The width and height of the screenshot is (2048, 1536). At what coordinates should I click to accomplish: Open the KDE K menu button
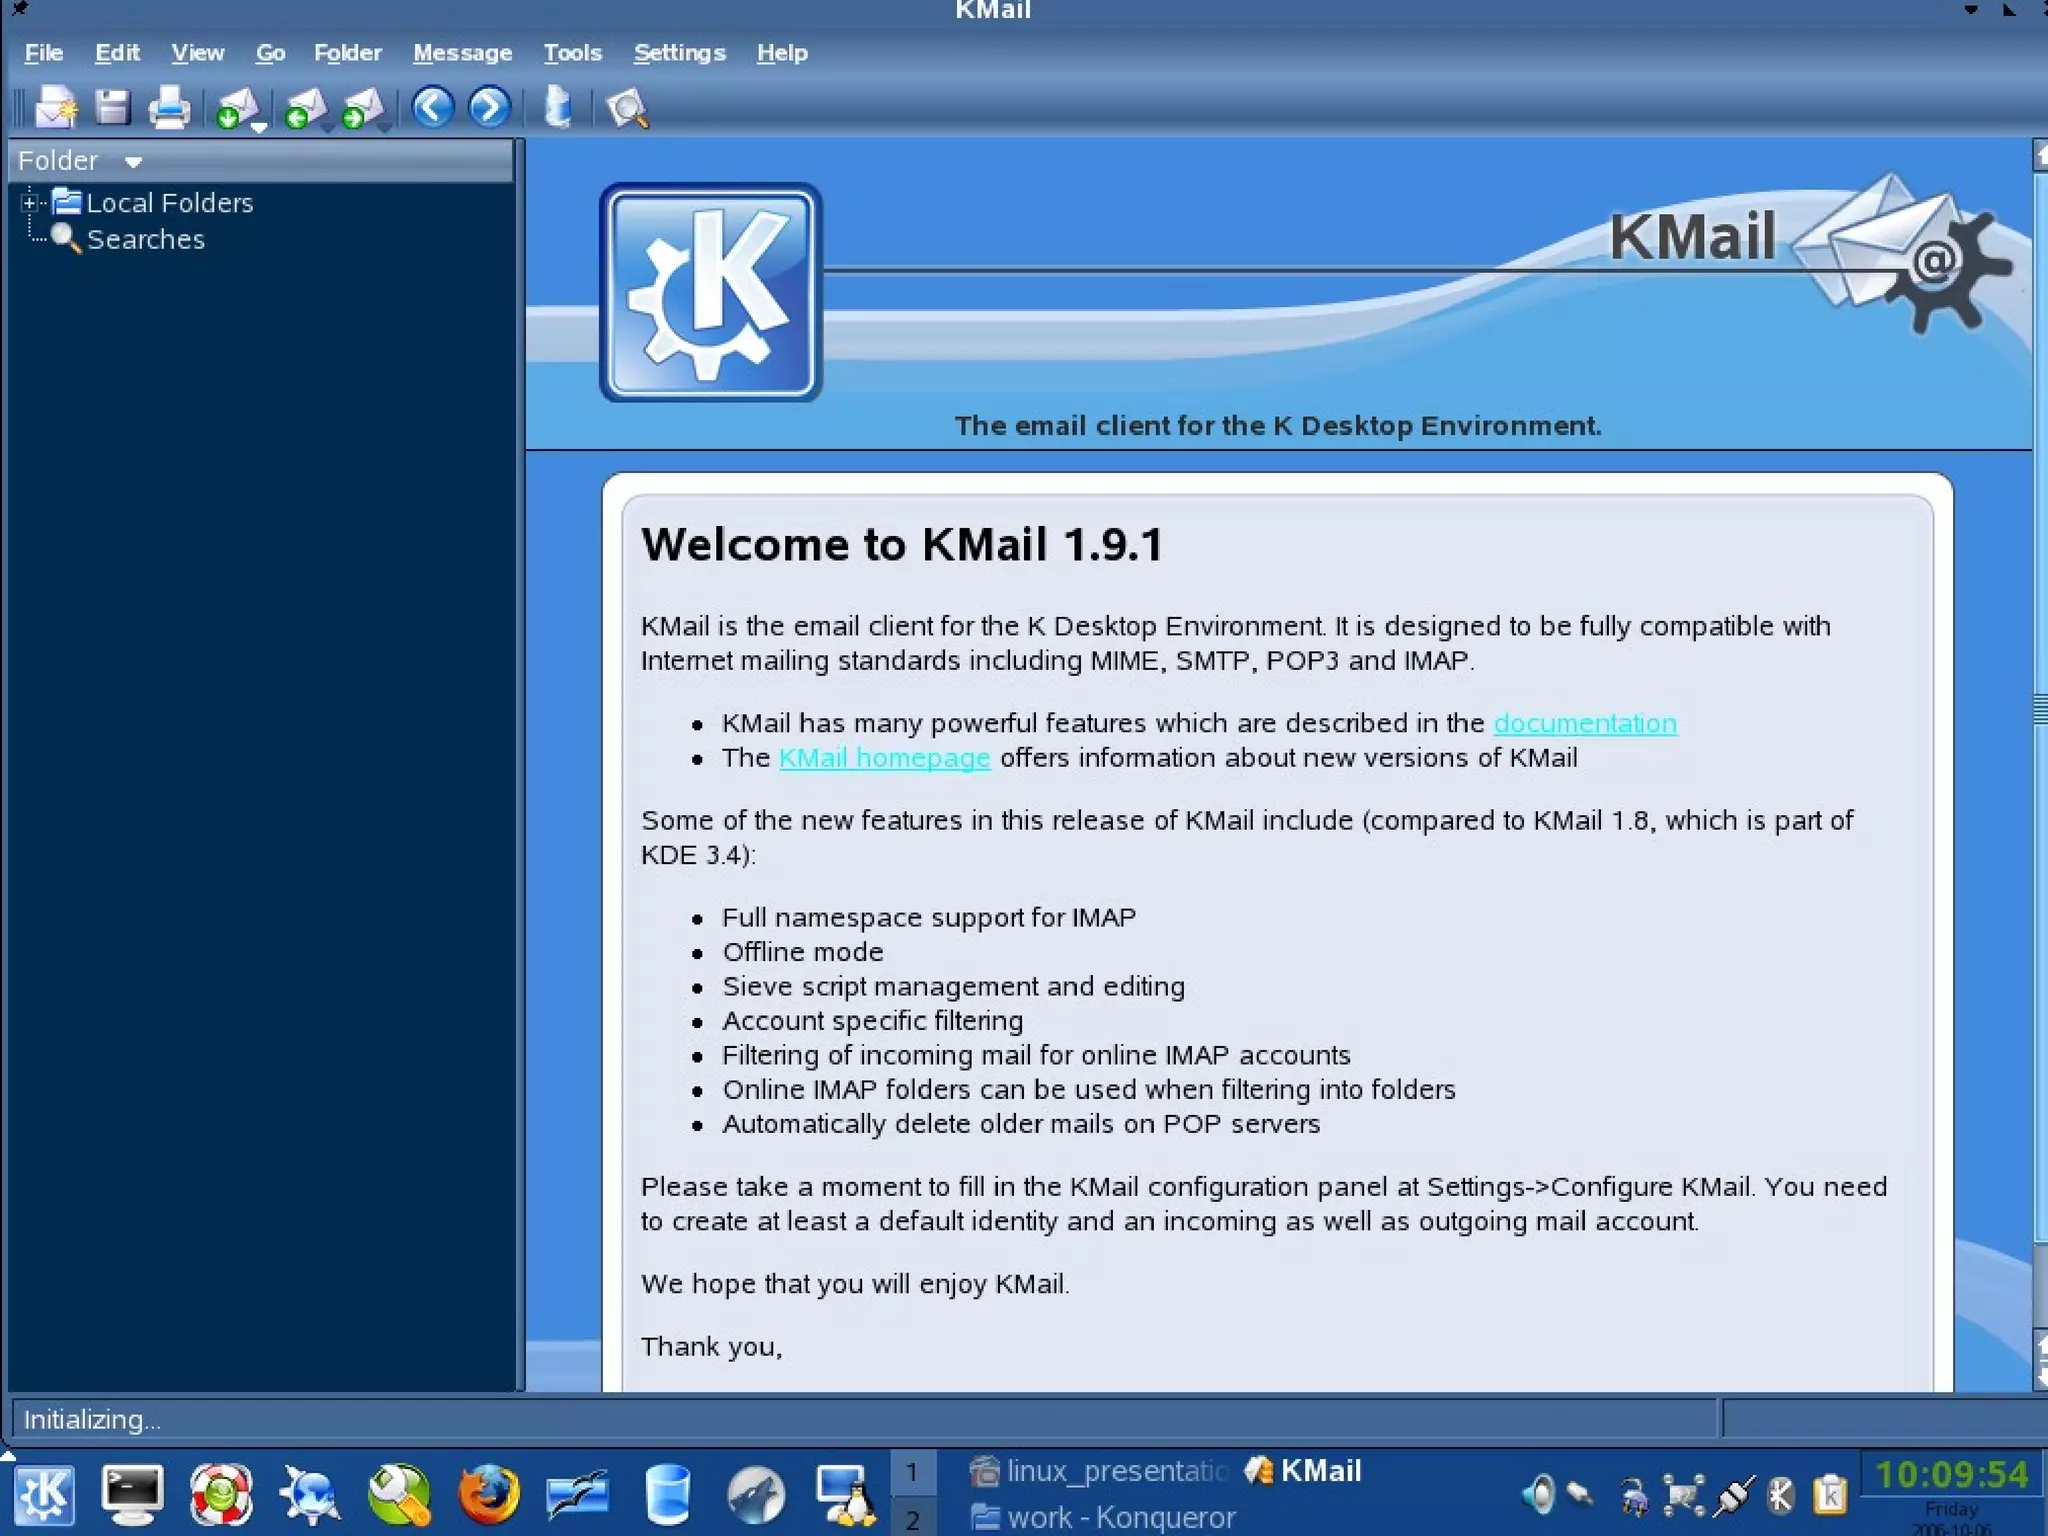coord(42,1495)
